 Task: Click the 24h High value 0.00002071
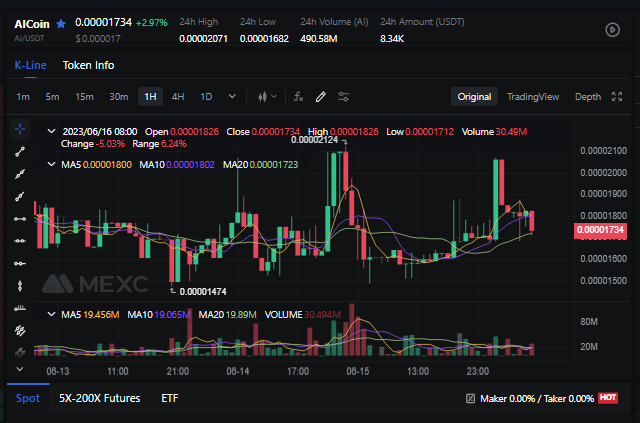(203, 39)
